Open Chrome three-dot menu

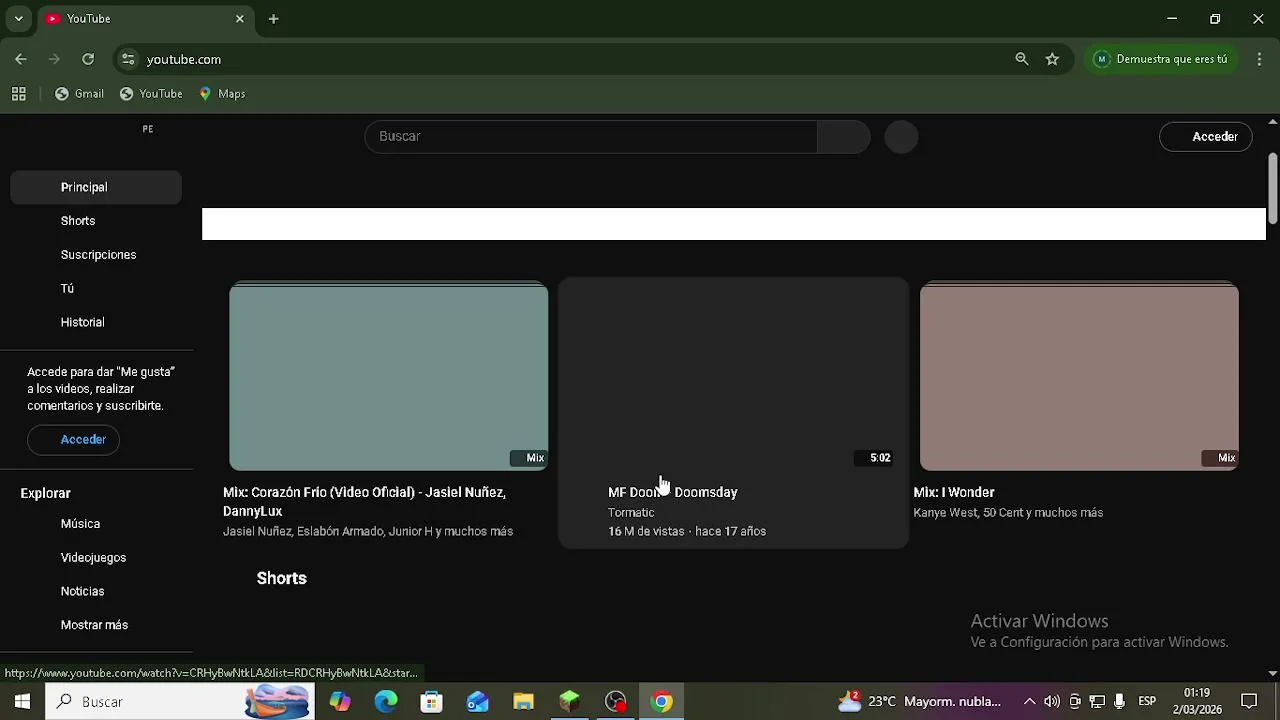1259,59
